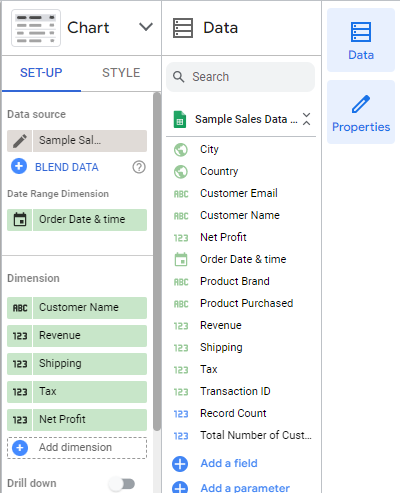Click the plus icon in Add dimension
This screenshot has height=493, width=400.
tap(20, 448)
